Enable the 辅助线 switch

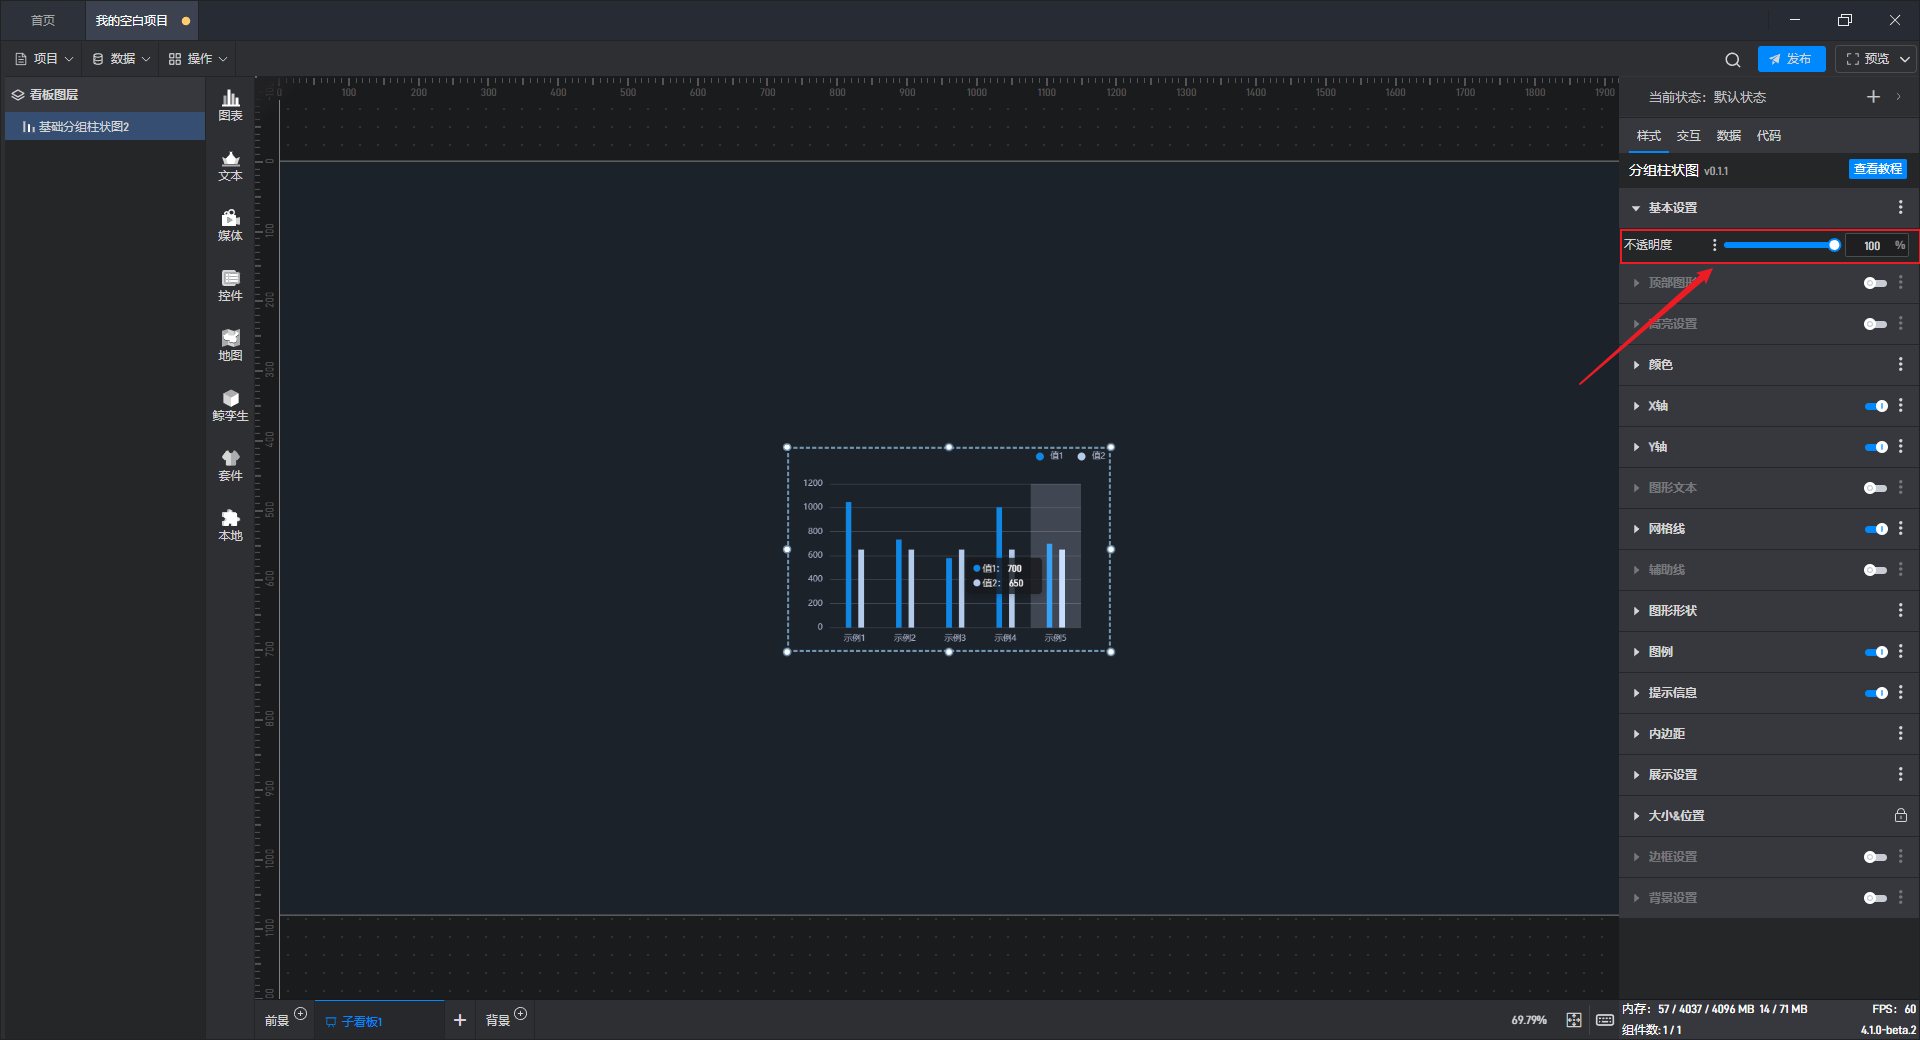pos(1875,570)
